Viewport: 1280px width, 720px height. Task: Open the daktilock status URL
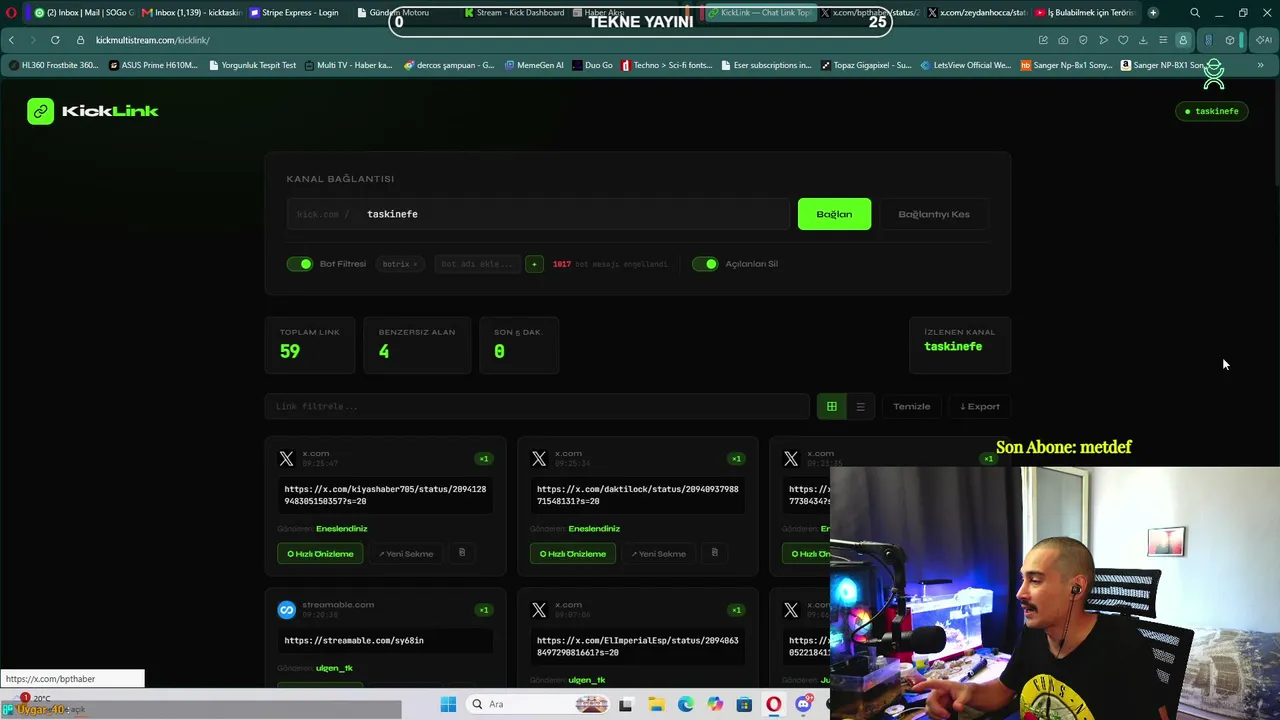click(637, 495)
